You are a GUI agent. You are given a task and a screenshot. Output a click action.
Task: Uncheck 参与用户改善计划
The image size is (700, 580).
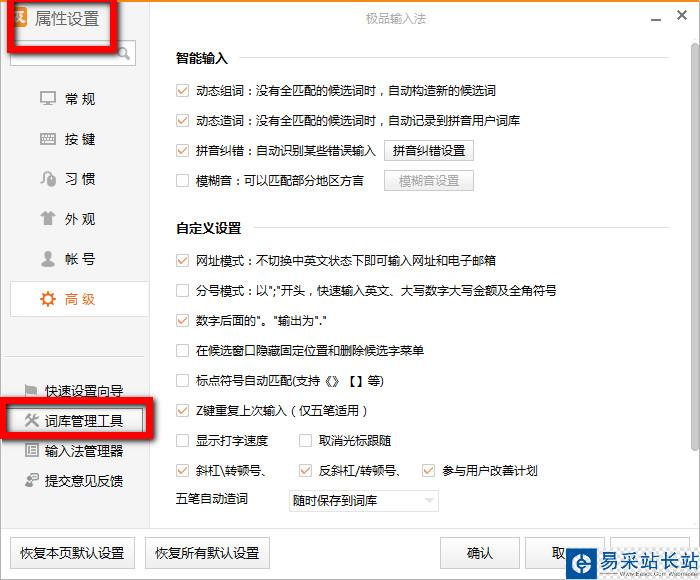point(429,471)
